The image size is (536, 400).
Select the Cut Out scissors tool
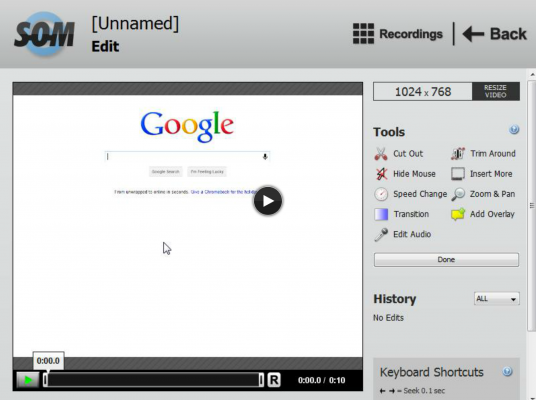click(399, 154)
